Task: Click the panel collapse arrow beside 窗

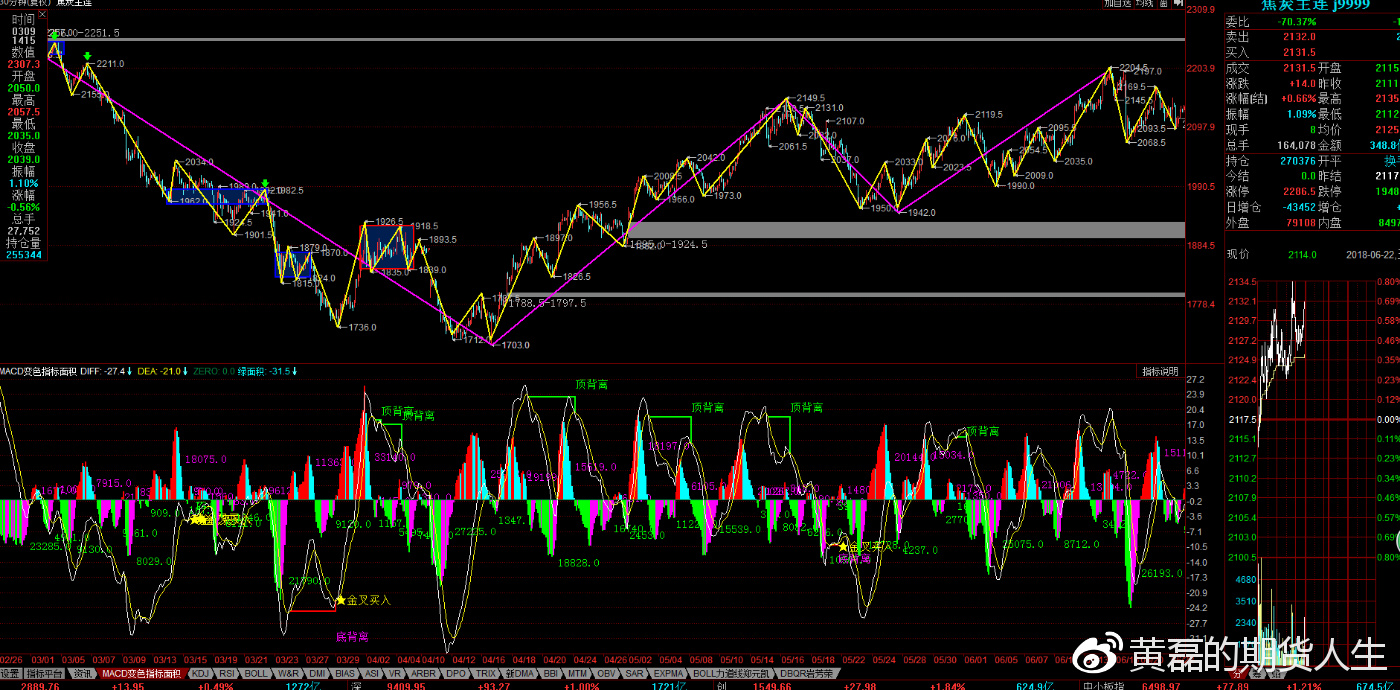Action: pyautogui.click(x=1176, y=4)
